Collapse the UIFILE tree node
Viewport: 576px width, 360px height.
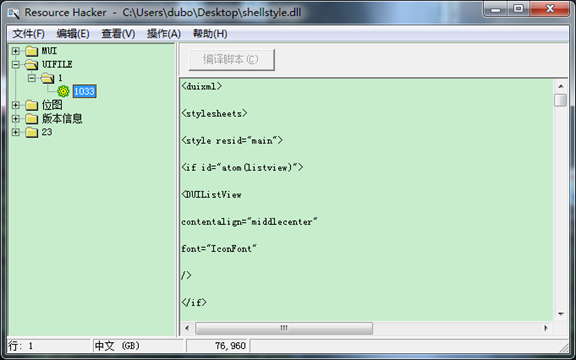[x=15, y=65]
